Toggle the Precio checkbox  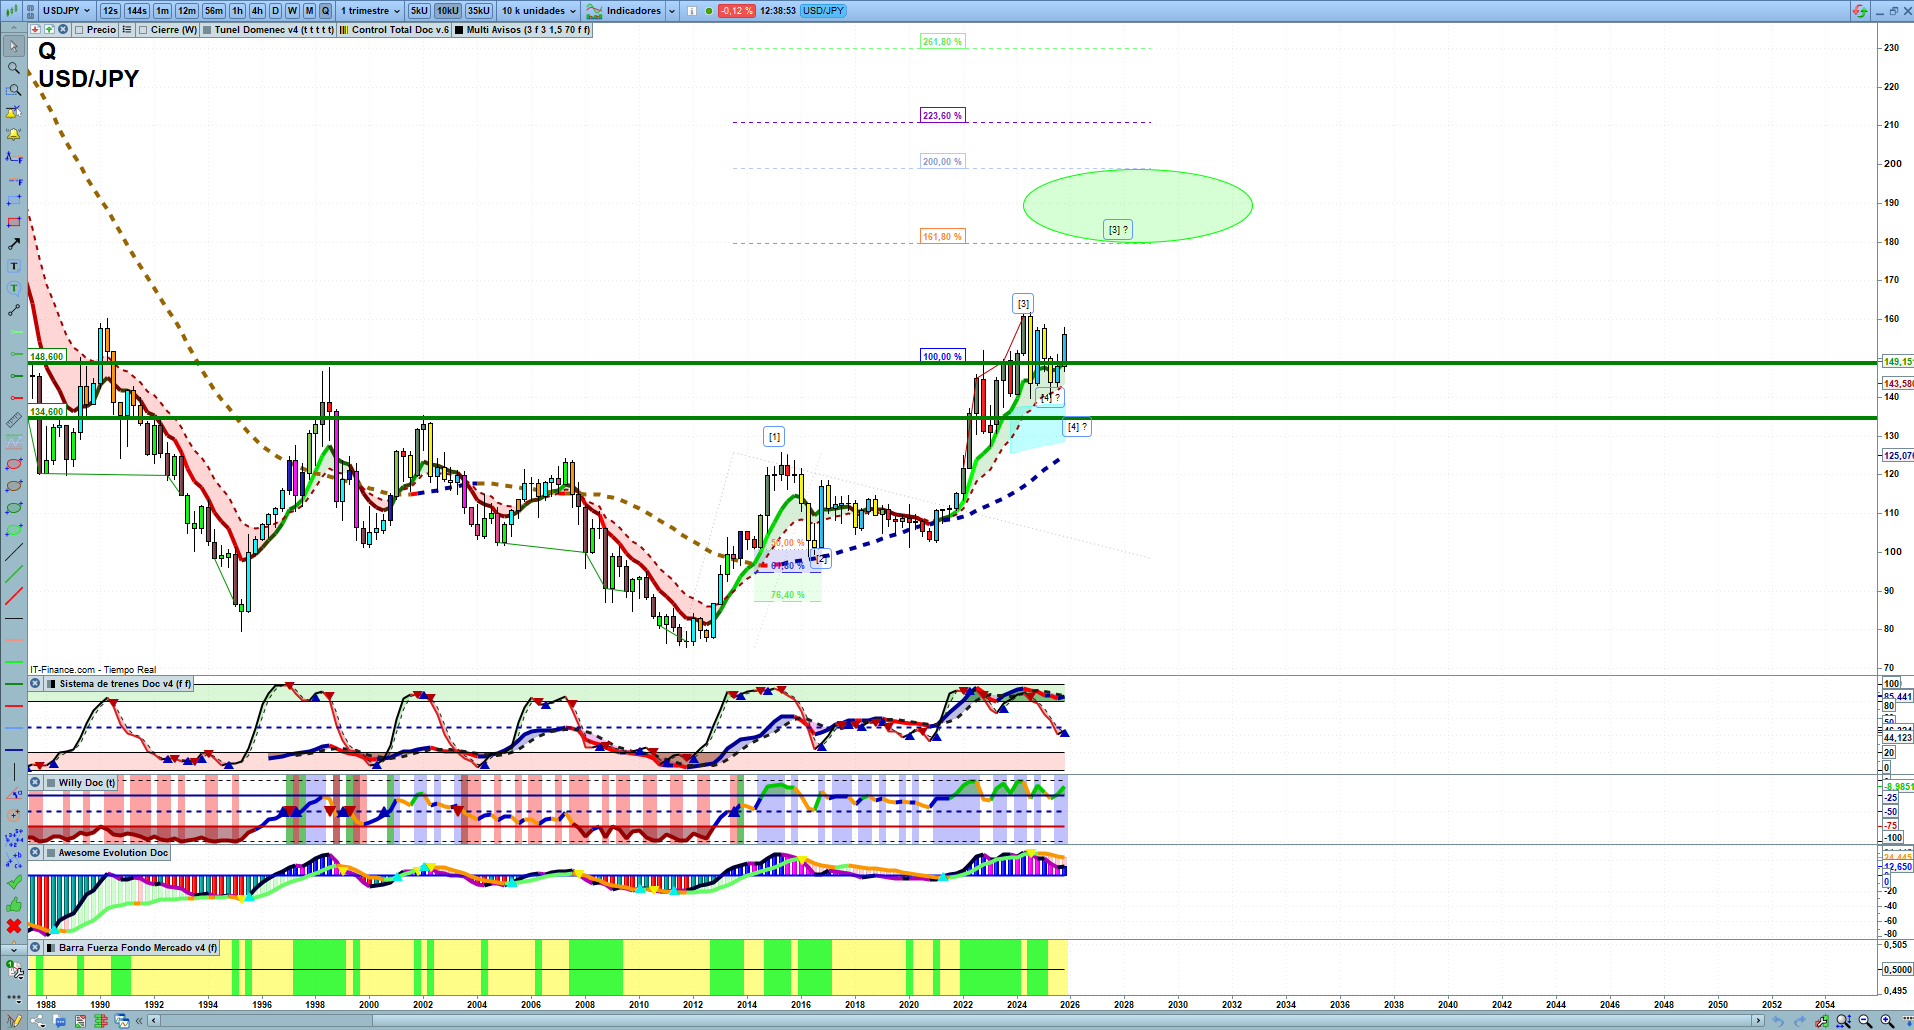[80, 30]
